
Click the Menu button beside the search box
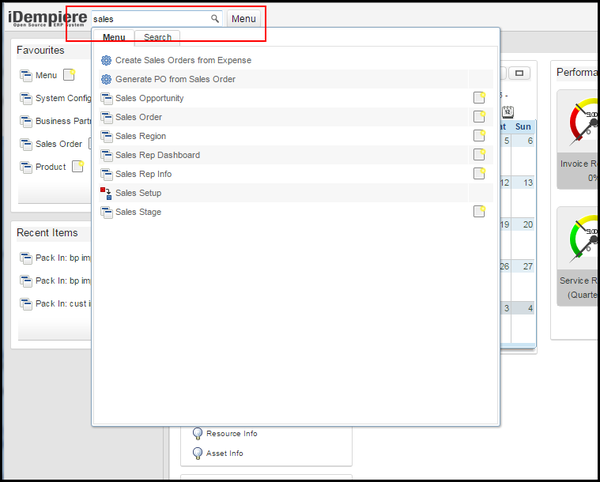coord(244,19)
